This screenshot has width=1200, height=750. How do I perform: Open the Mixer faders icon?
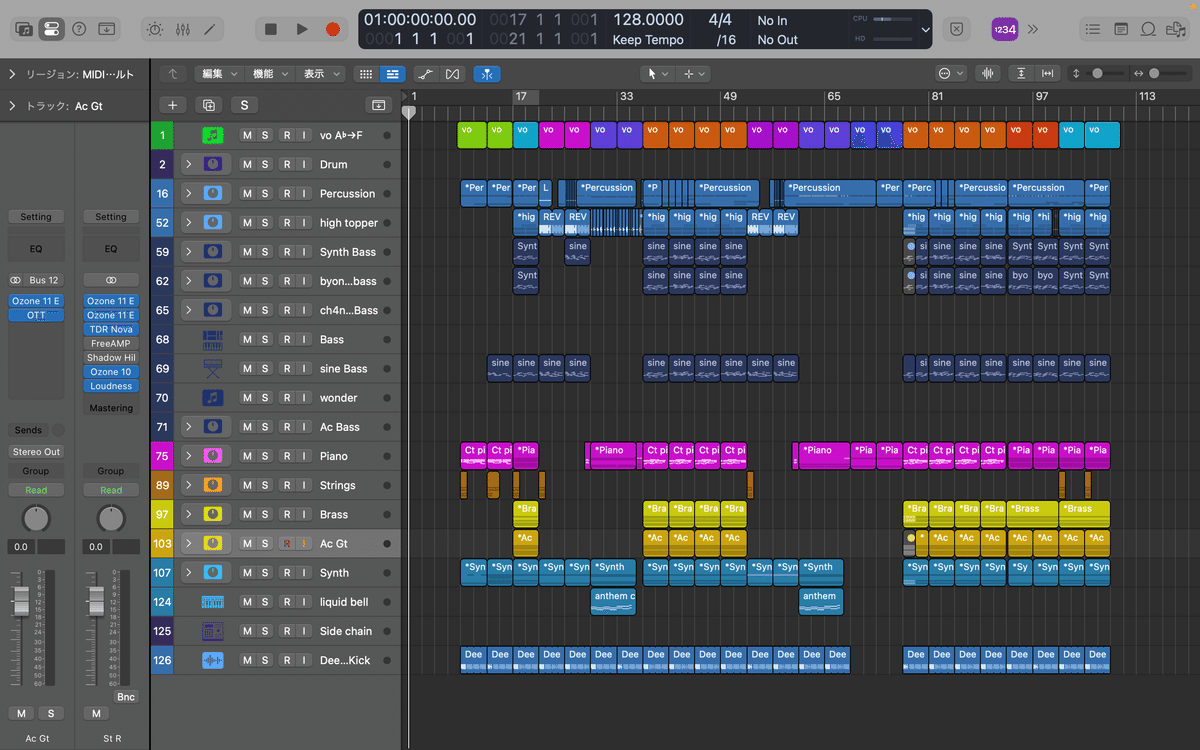[182, 29]
